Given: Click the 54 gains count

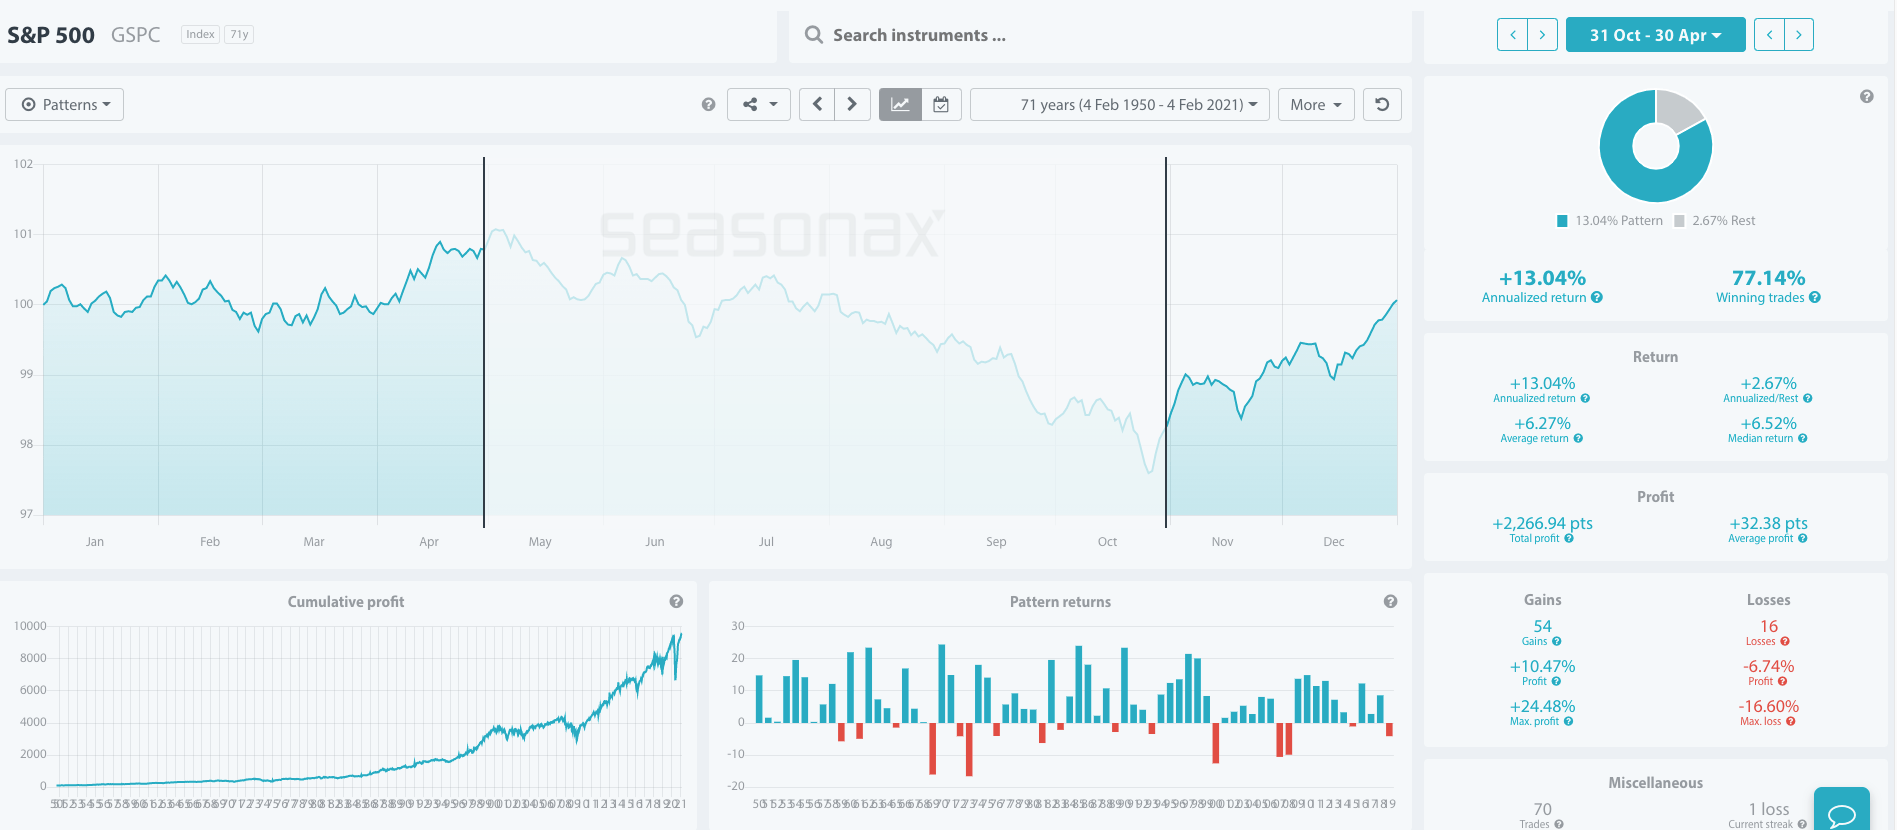Looking at the screenshot, I should 1542,626.
